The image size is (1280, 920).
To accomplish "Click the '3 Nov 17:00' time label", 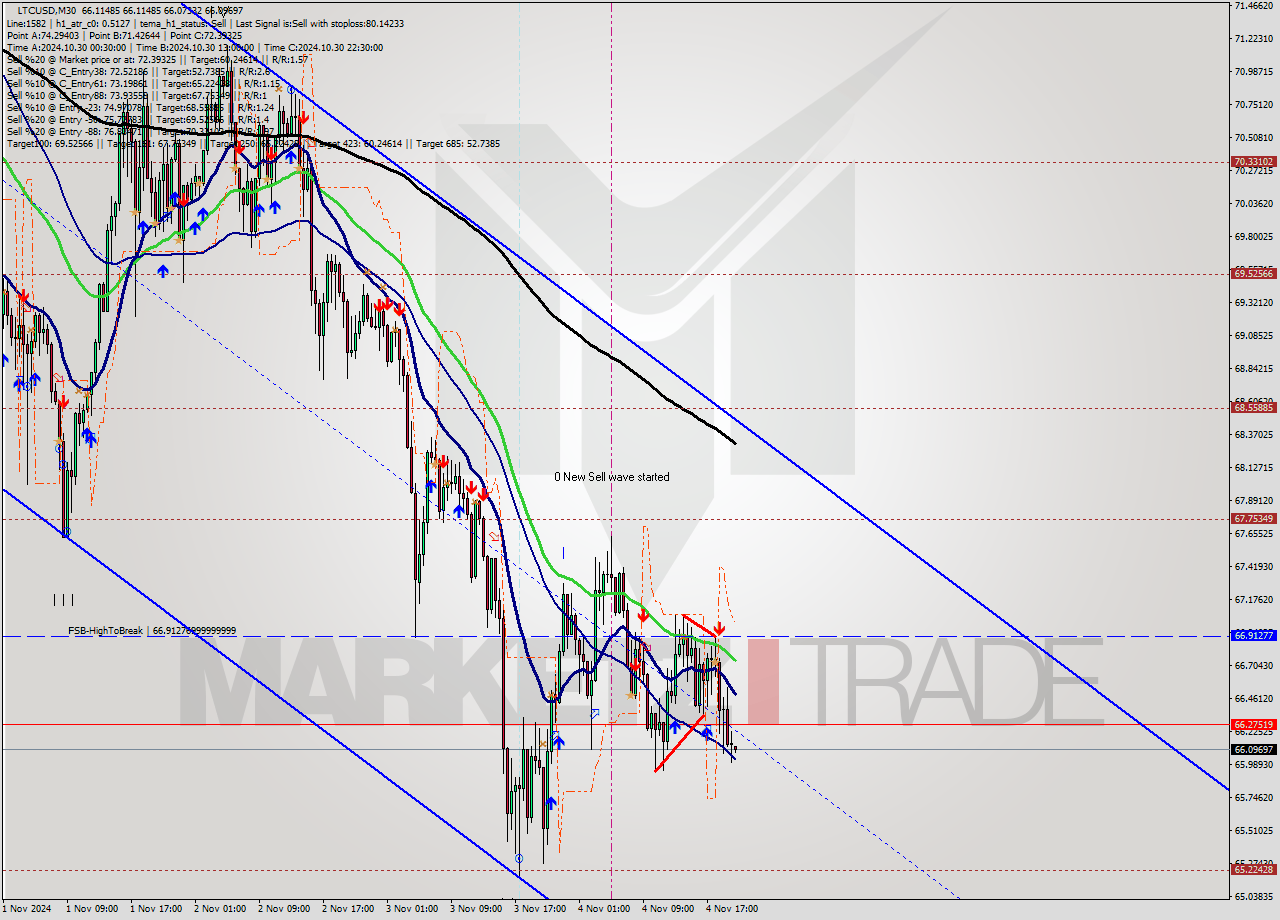I will point(540,909).
